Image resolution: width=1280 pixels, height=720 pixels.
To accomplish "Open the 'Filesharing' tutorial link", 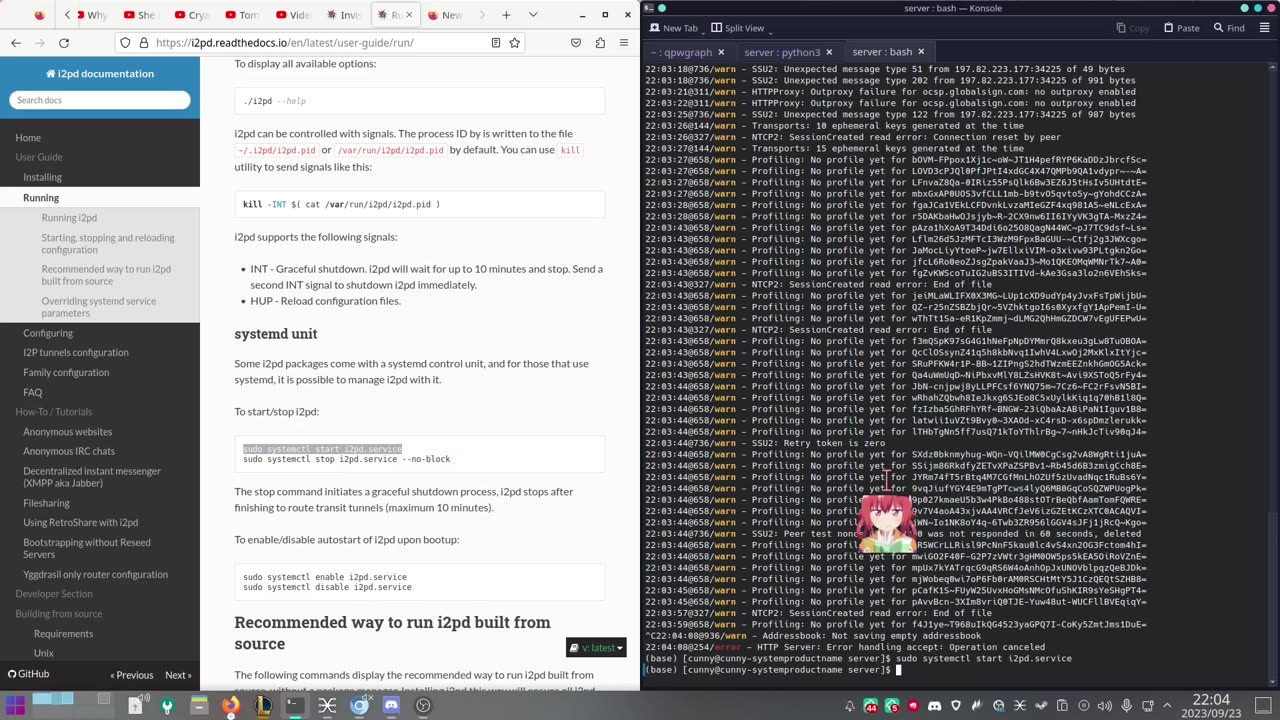I will tap(47, 503).
